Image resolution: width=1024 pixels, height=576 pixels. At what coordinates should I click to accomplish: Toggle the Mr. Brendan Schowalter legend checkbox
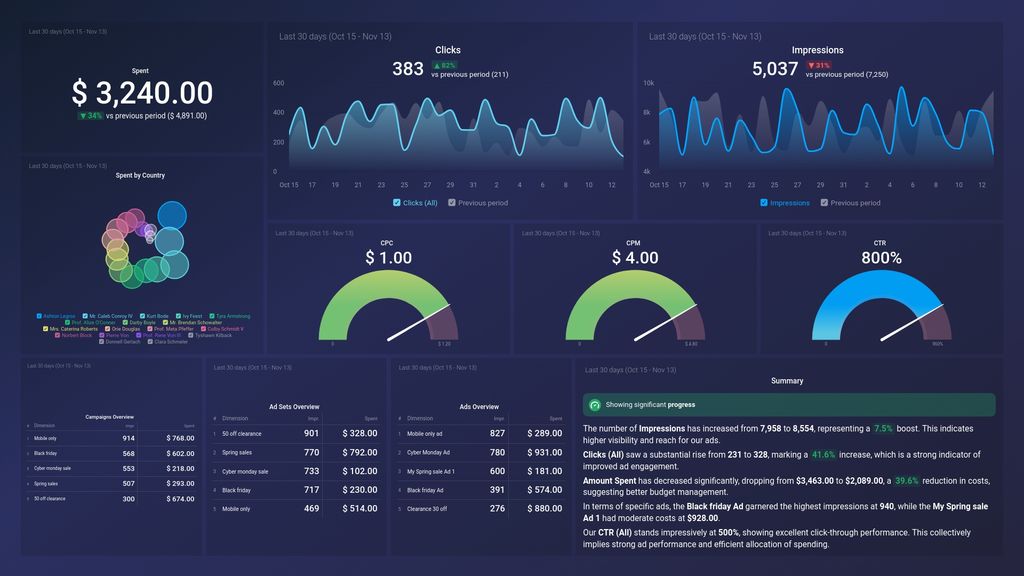click(165, 323)
